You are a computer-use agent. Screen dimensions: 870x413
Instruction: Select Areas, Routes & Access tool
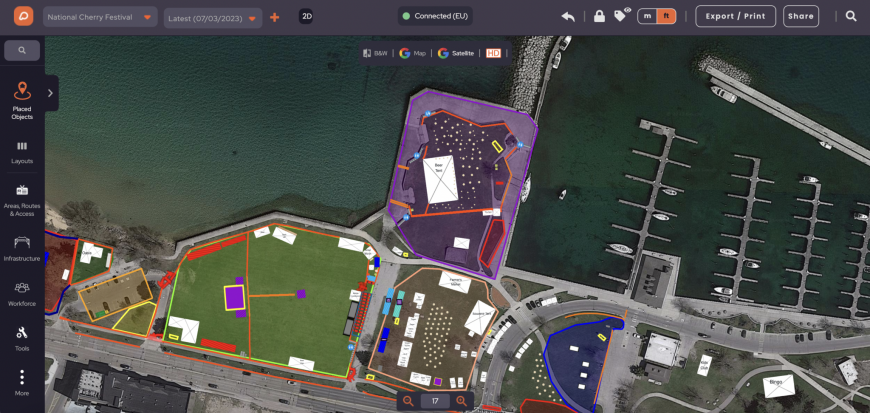coord(22,198)
